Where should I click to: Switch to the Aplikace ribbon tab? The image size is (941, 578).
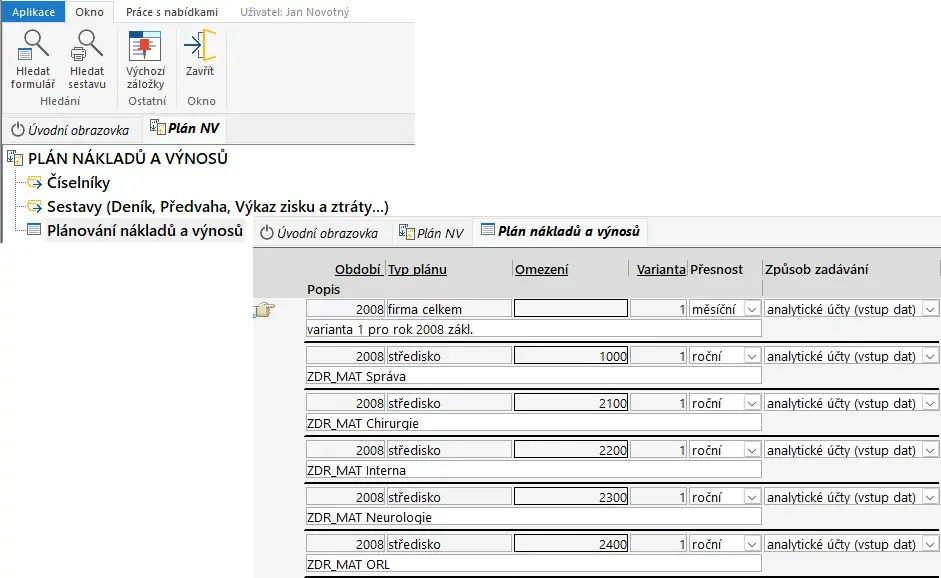click(x=33, y=12)
